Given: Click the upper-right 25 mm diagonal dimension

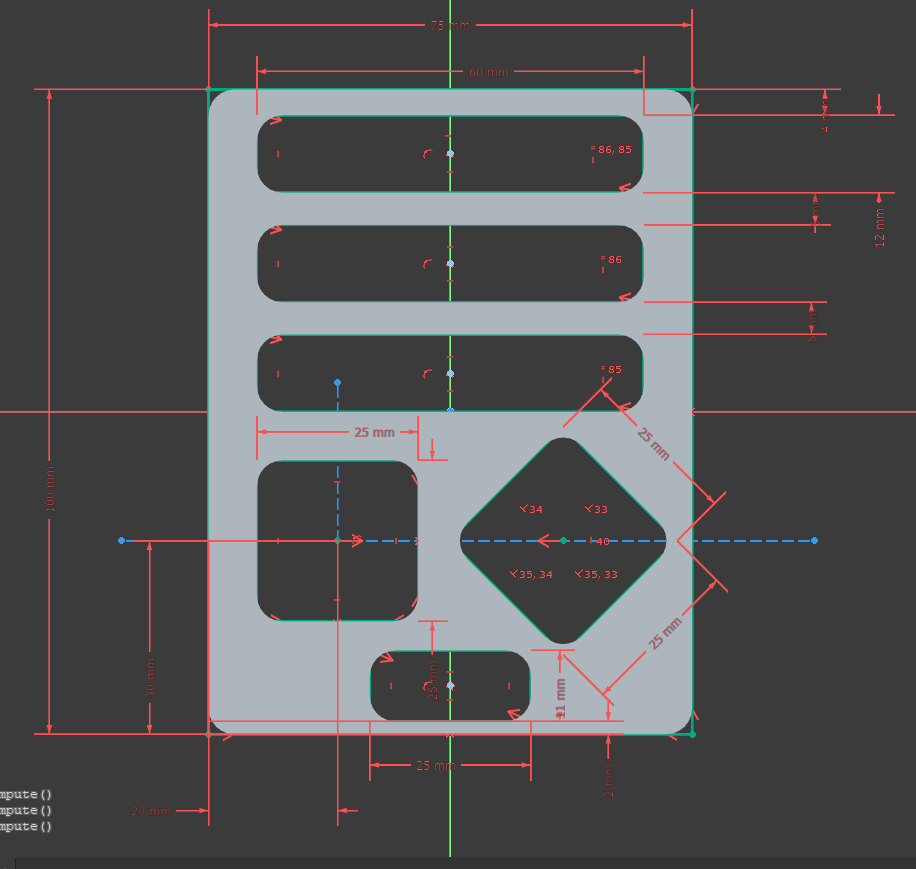Looking at the screenshot, I should (653, 443).
